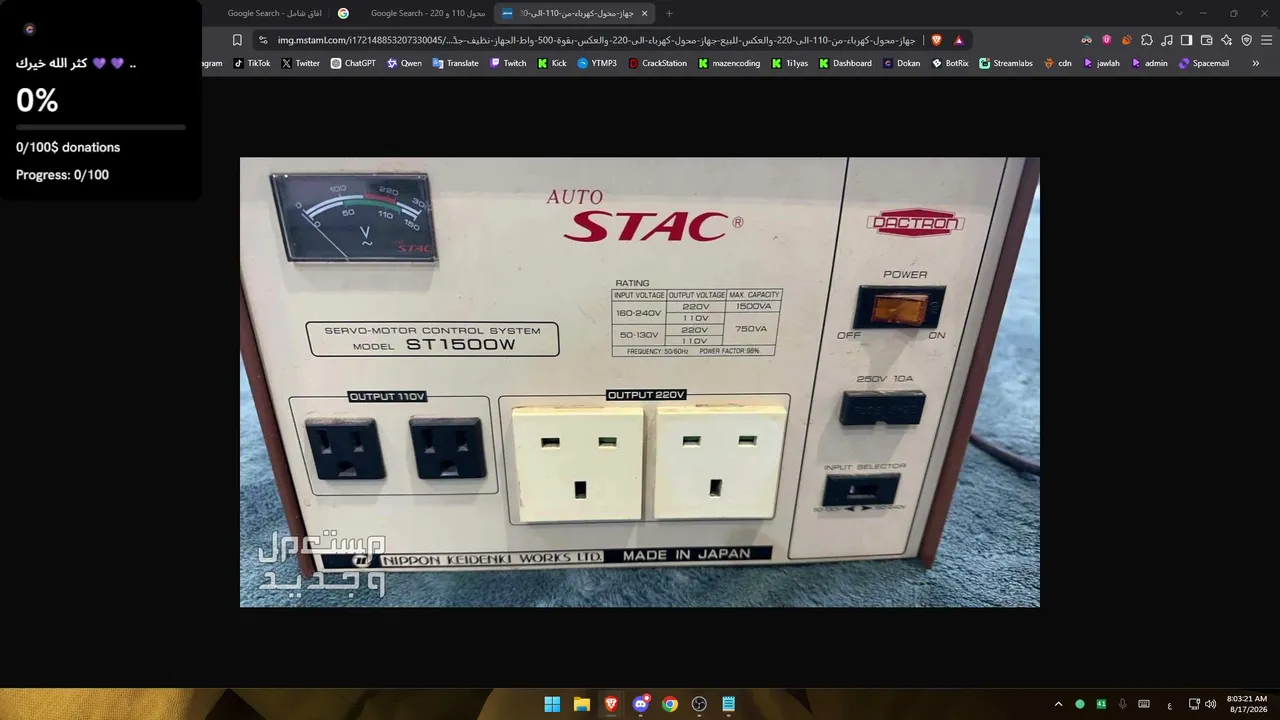The image size is (1280, 720).
Task: Click the donation progress bar in overlay
Action: (101, 127)
